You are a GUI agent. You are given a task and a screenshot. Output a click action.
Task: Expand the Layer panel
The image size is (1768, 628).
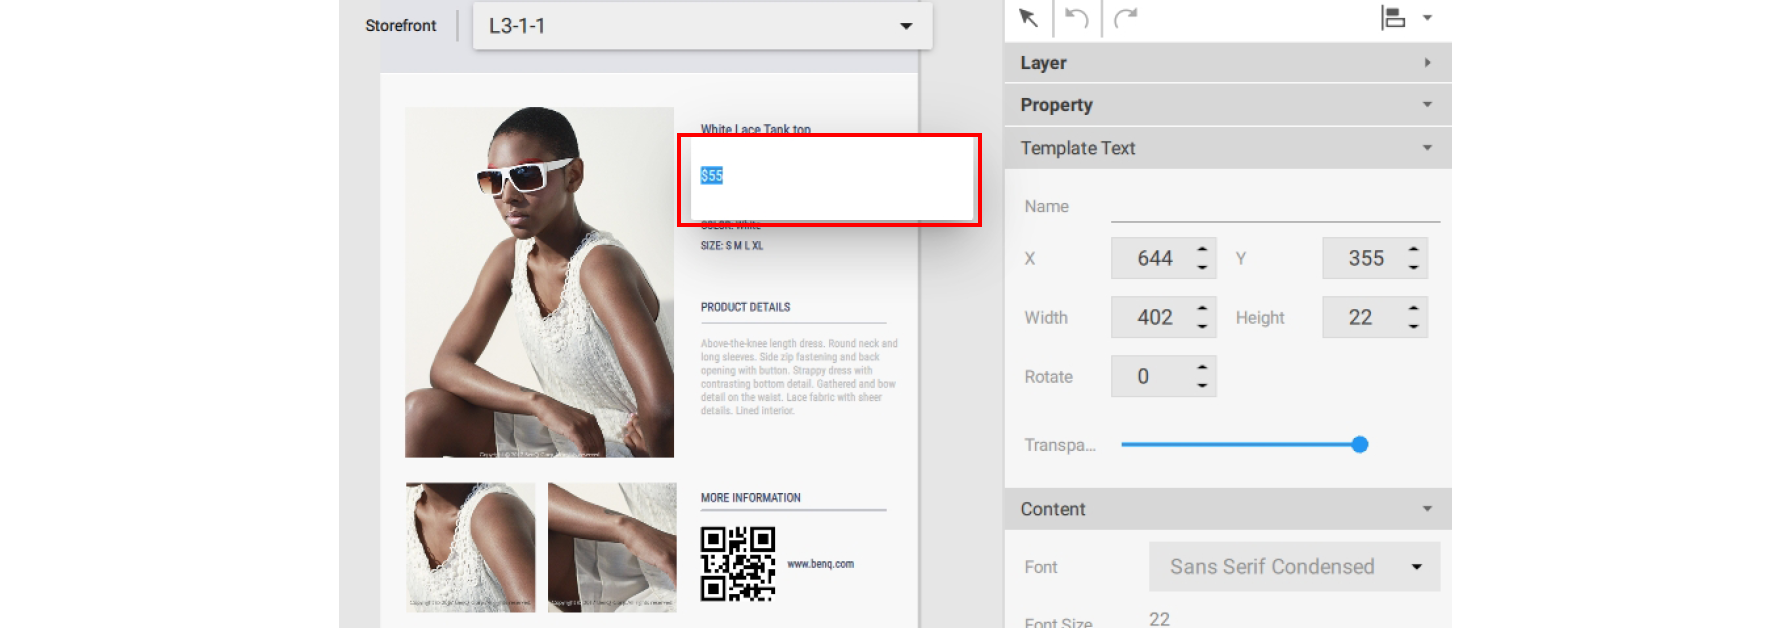(1427, 63)
